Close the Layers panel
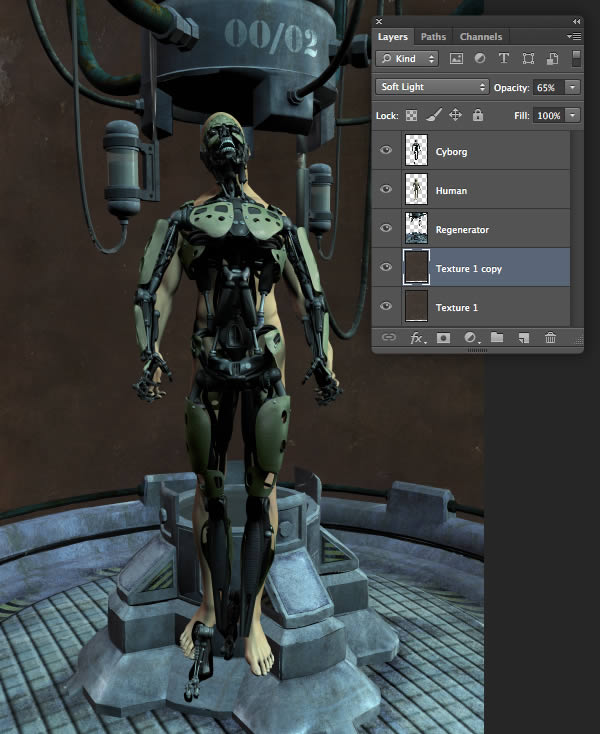The width and height of the screenshot is (600, 734). [x=379, y=22]
